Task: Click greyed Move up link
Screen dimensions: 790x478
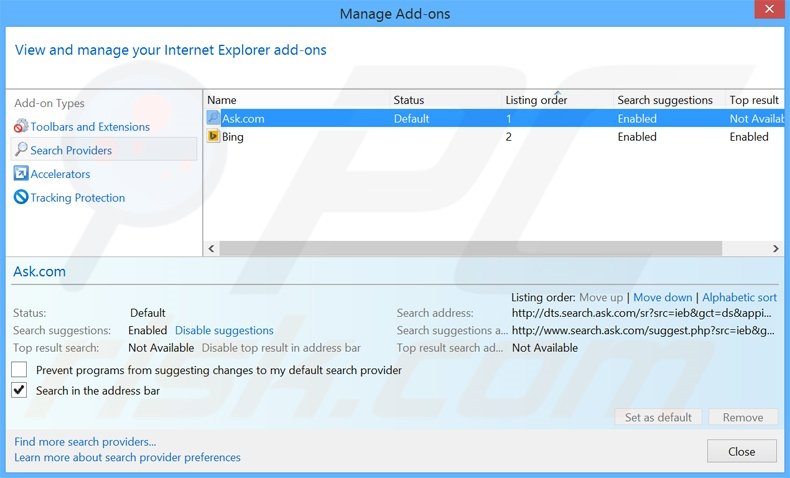Action: click(x=601, y=297)
